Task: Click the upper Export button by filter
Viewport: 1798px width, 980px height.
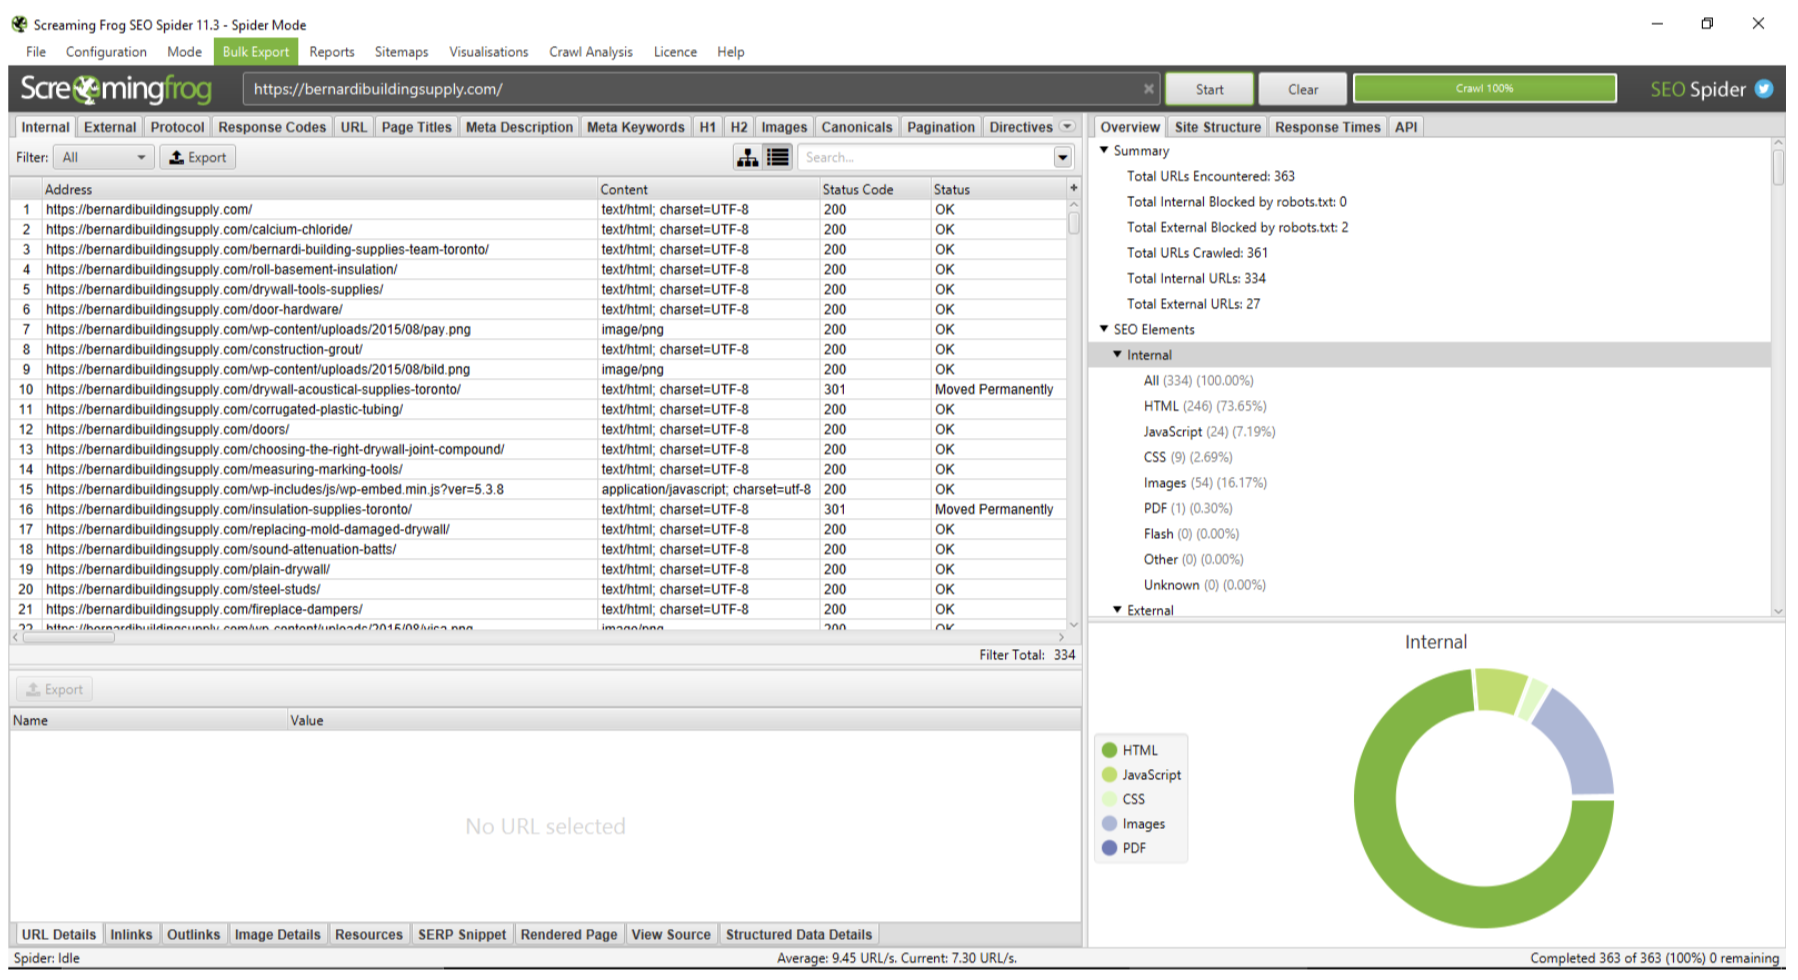Action: tap(197, 157)
